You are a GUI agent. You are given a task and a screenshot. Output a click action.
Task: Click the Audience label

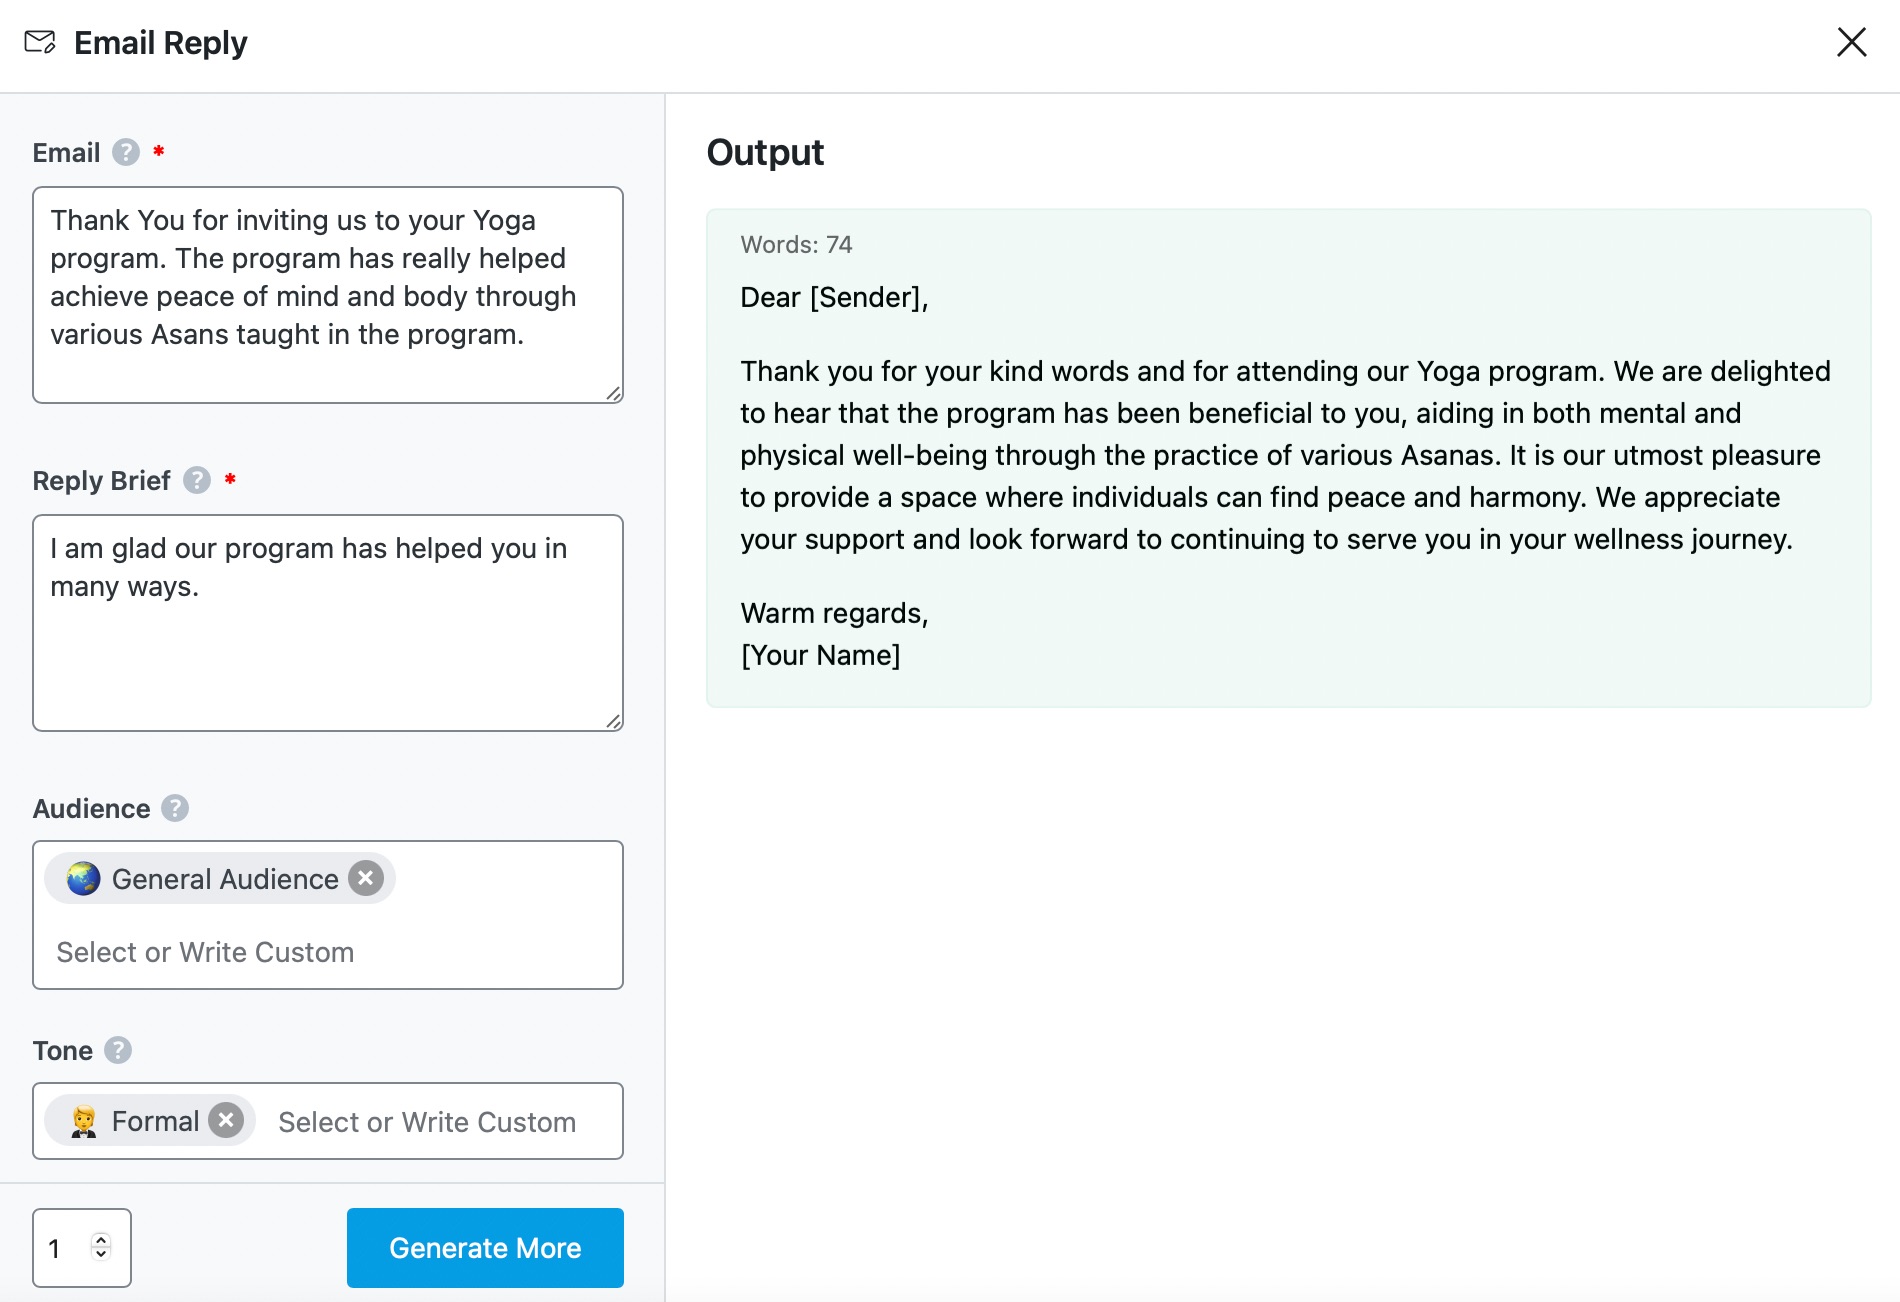(x=91, y=808)
